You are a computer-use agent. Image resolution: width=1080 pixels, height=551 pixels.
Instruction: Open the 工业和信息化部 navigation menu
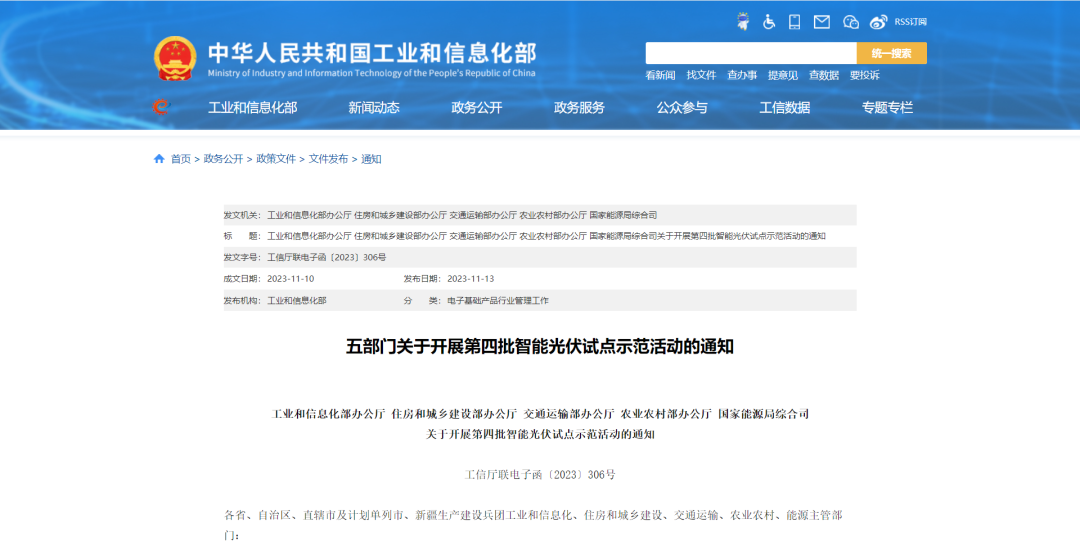[x=252, y=108]
